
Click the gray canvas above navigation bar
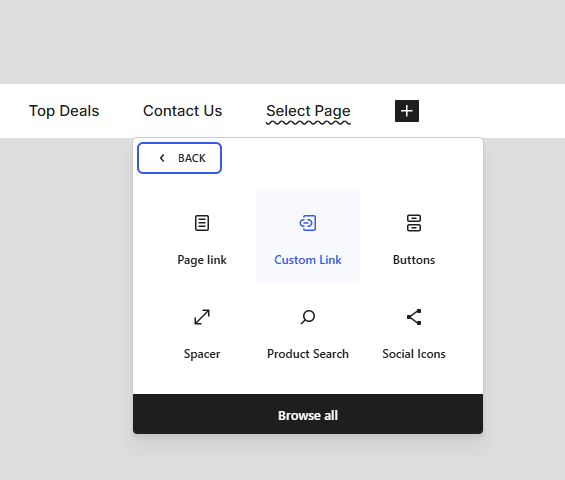click(282, 42)
